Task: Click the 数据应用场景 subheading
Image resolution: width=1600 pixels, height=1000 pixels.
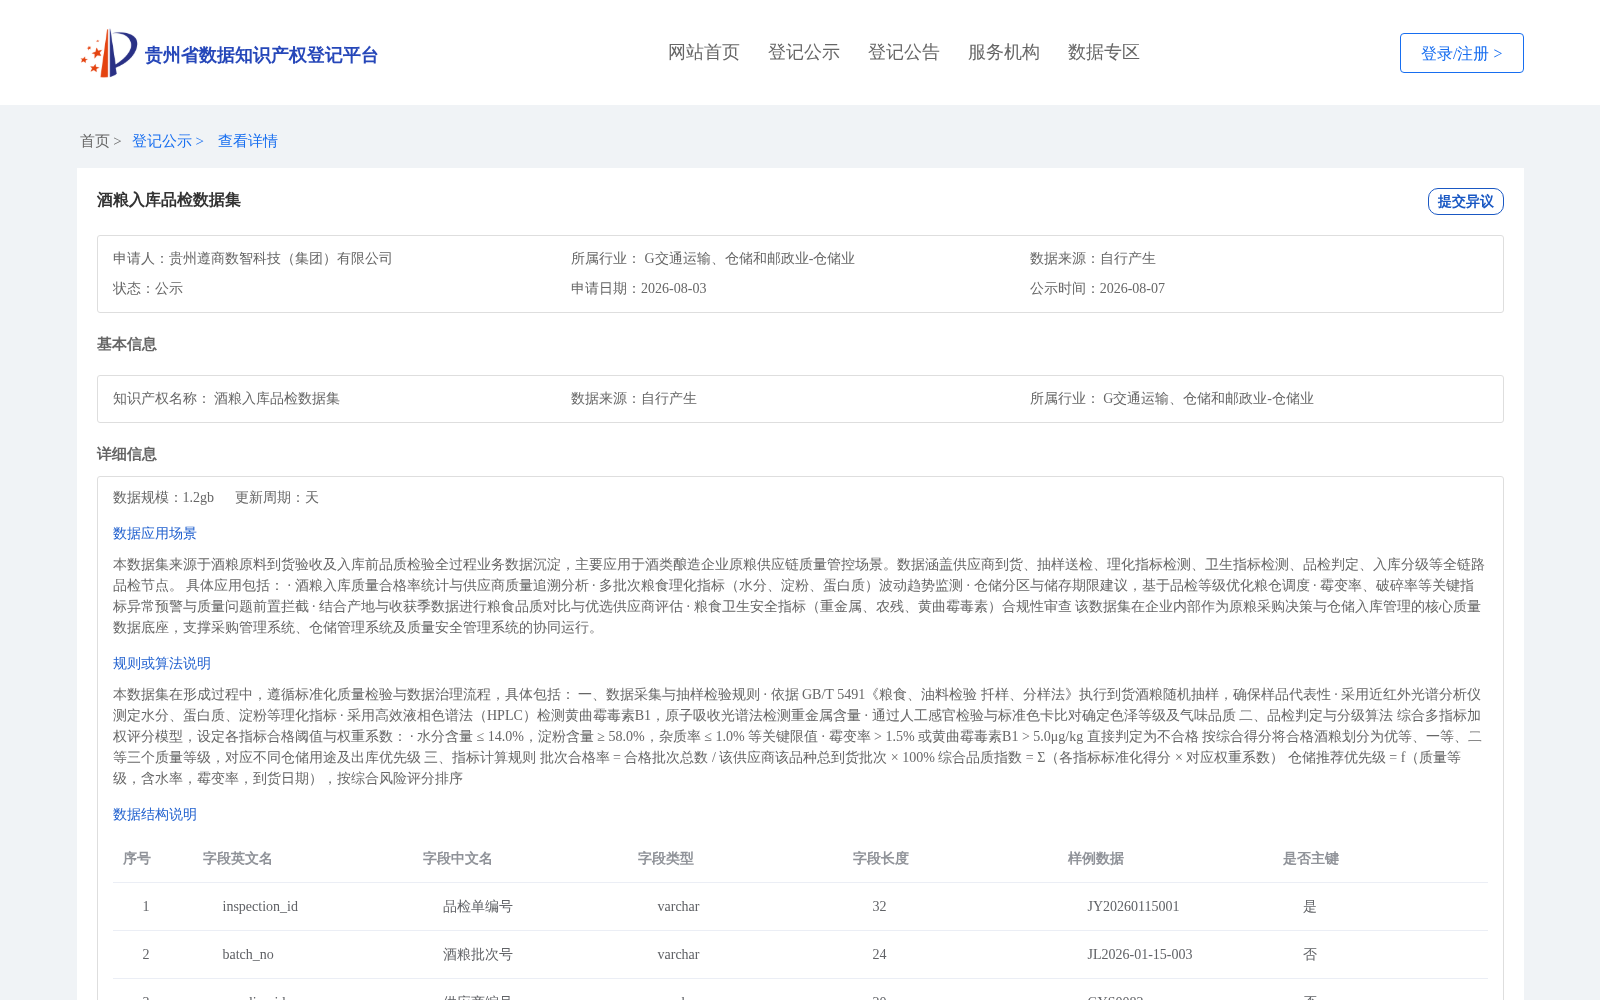Action: tap(155, 533)
